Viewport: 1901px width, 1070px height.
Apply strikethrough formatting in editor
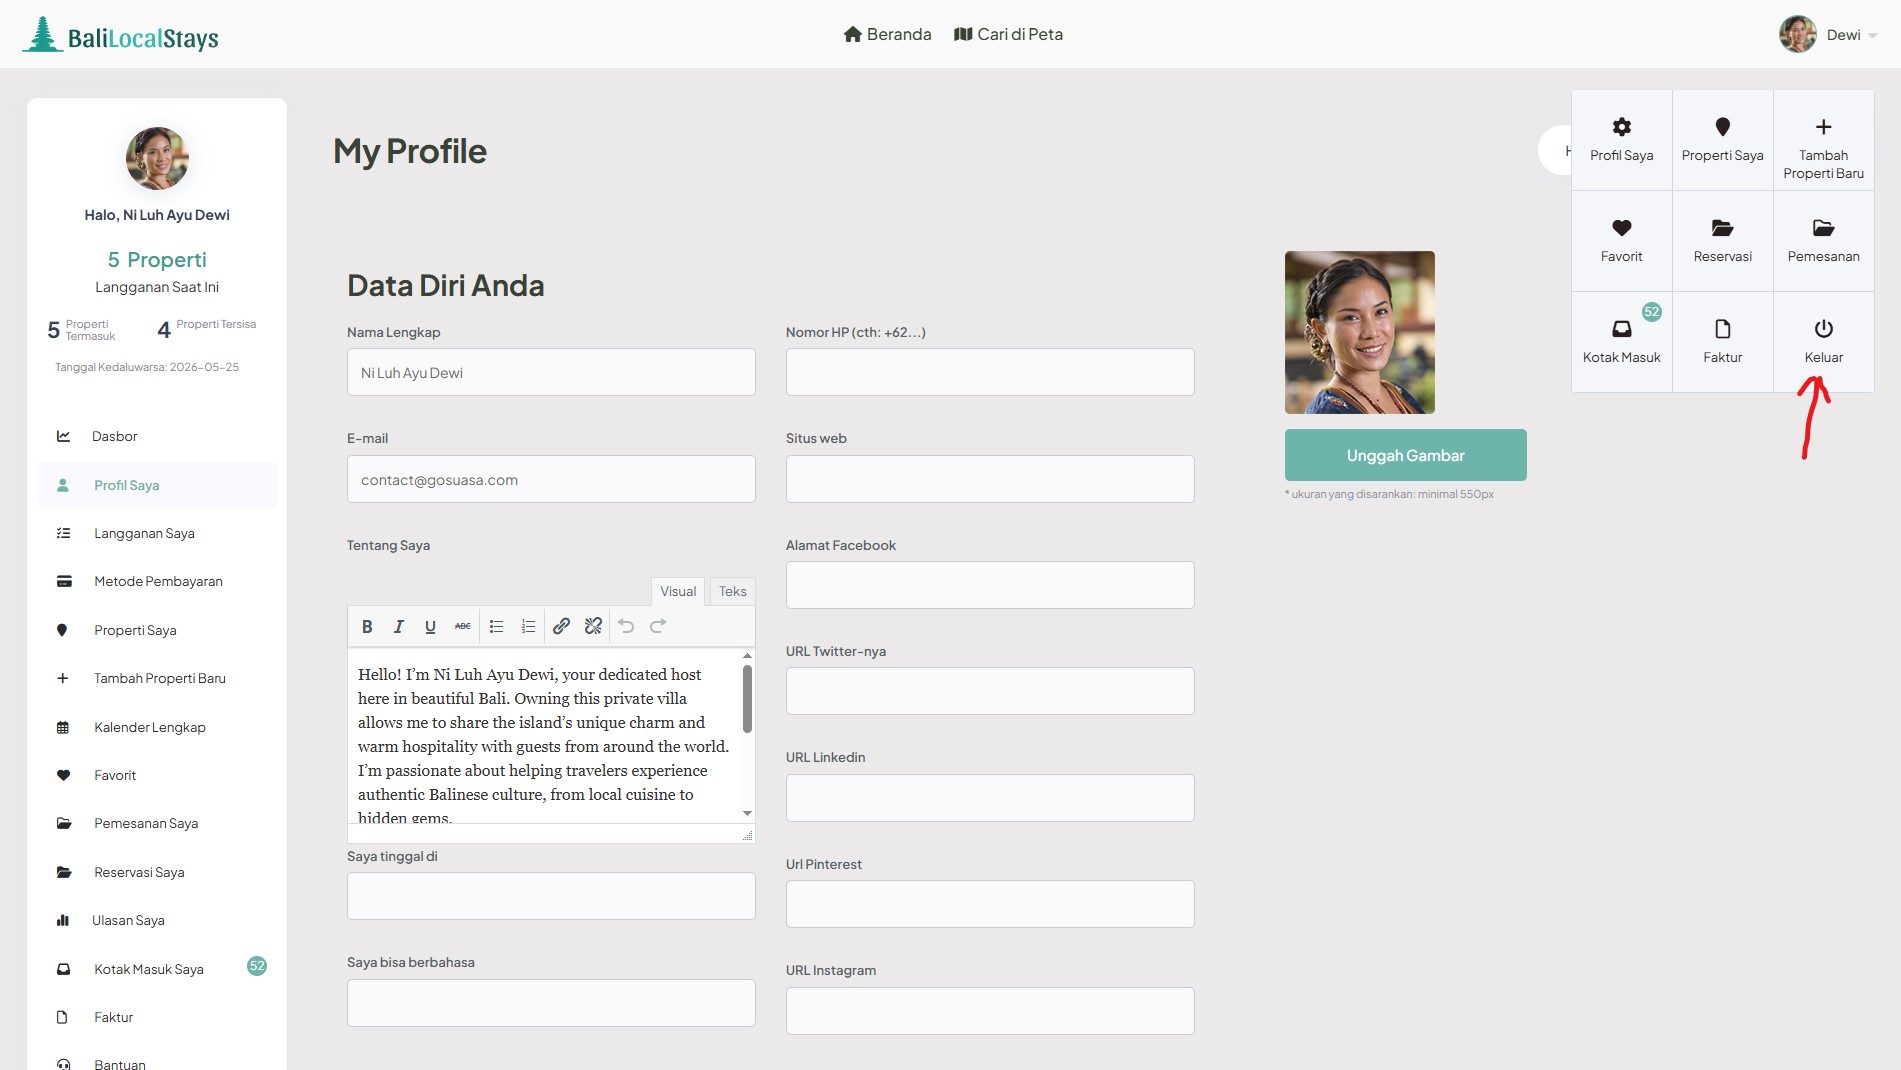tap(462, 626)
